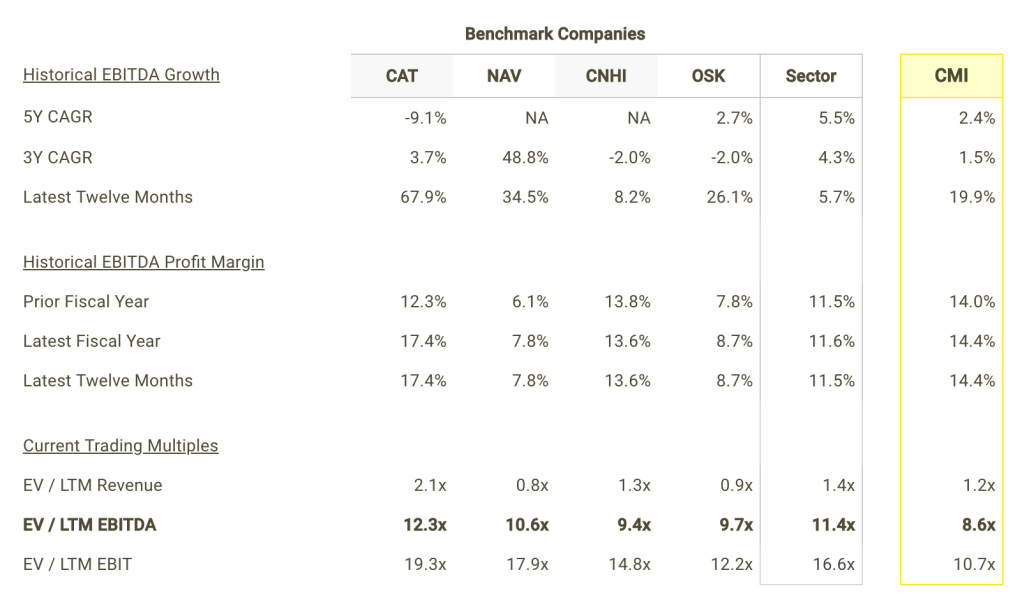Select the 5Y CAGR row label
Image resolution: width=1020 pixels, height=598 pixels.
coord(58,117)
